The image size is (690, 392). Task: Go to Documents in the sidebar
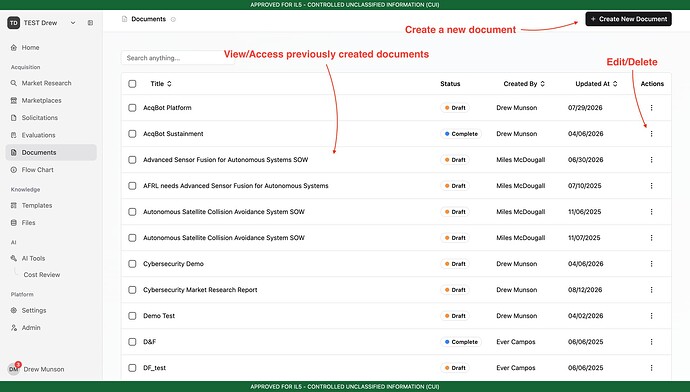51,153
